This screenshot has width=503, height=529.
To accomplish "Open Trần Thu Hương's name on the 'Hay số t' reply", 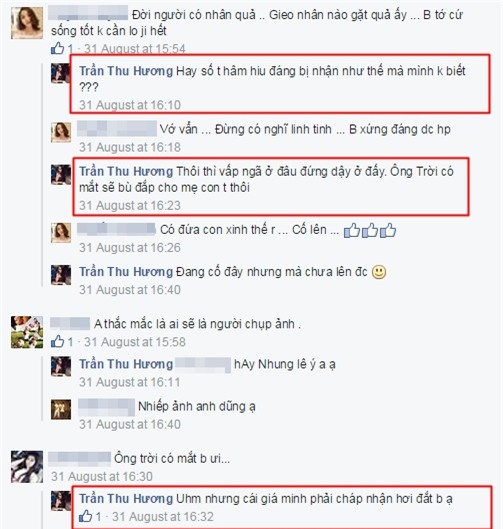I will 126,71.
